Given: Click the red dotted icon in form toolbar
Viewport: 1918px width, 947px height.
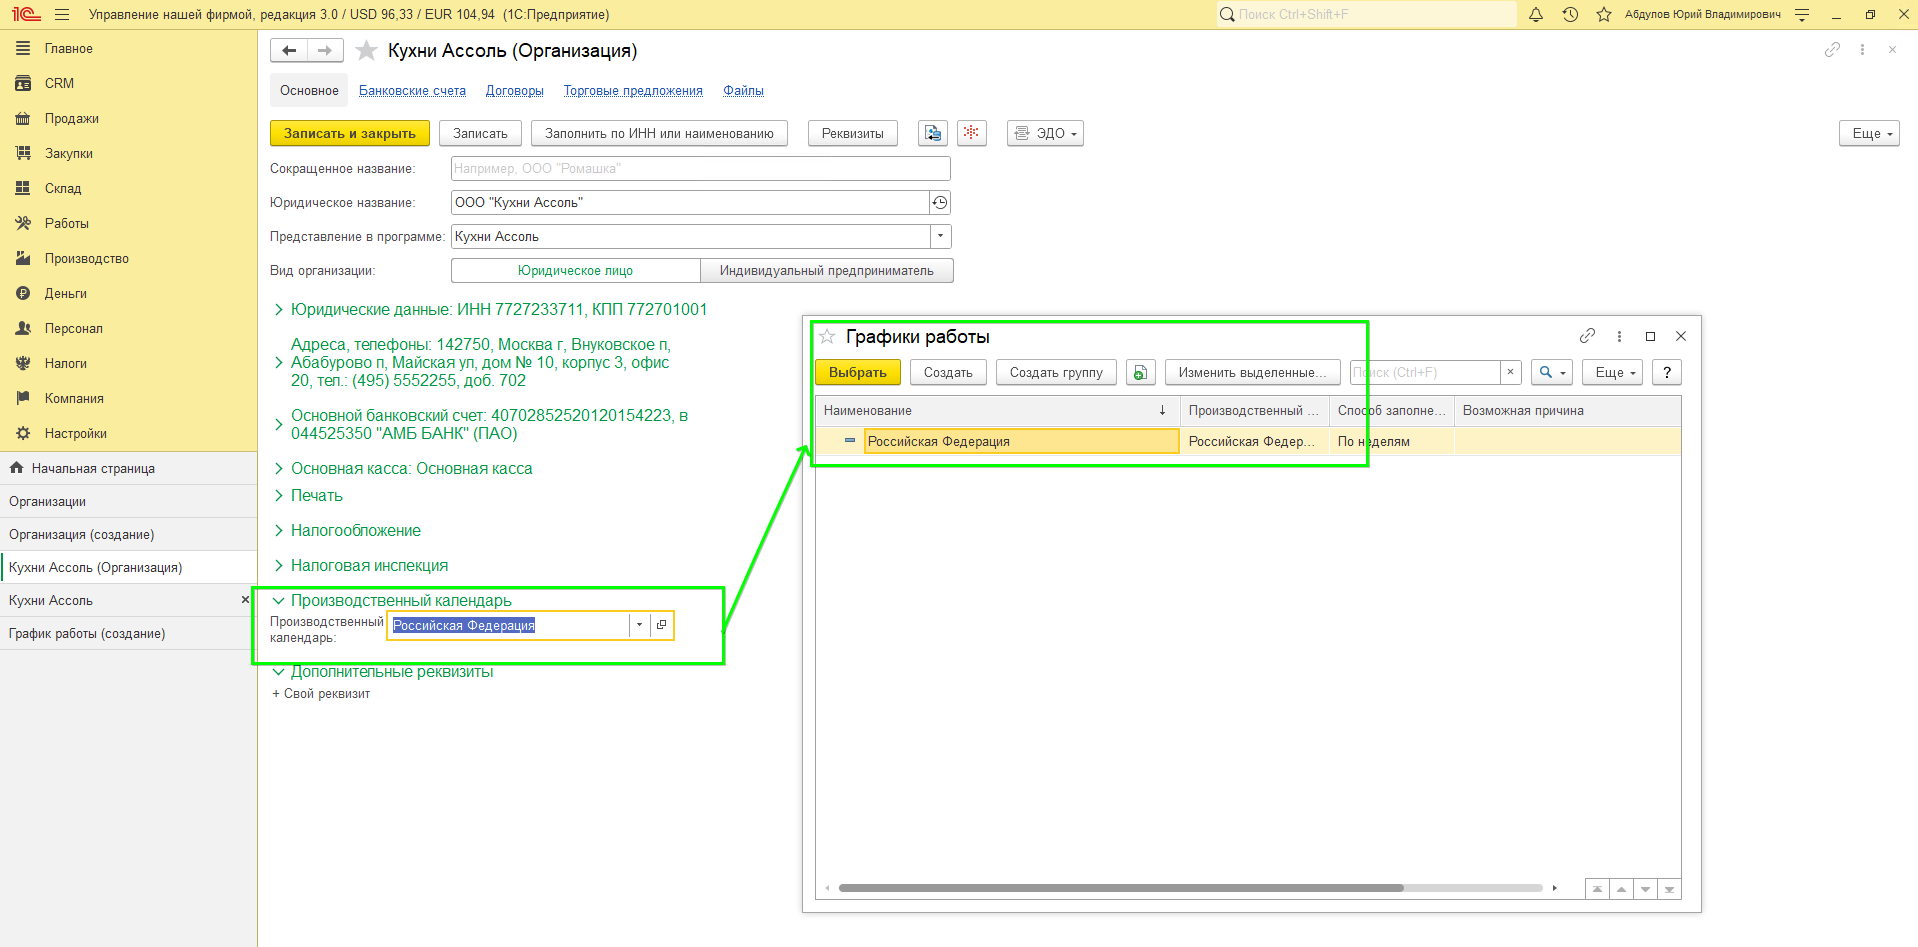Looking at the screenshot, I should pyautogui.click(x=971, y=133).
